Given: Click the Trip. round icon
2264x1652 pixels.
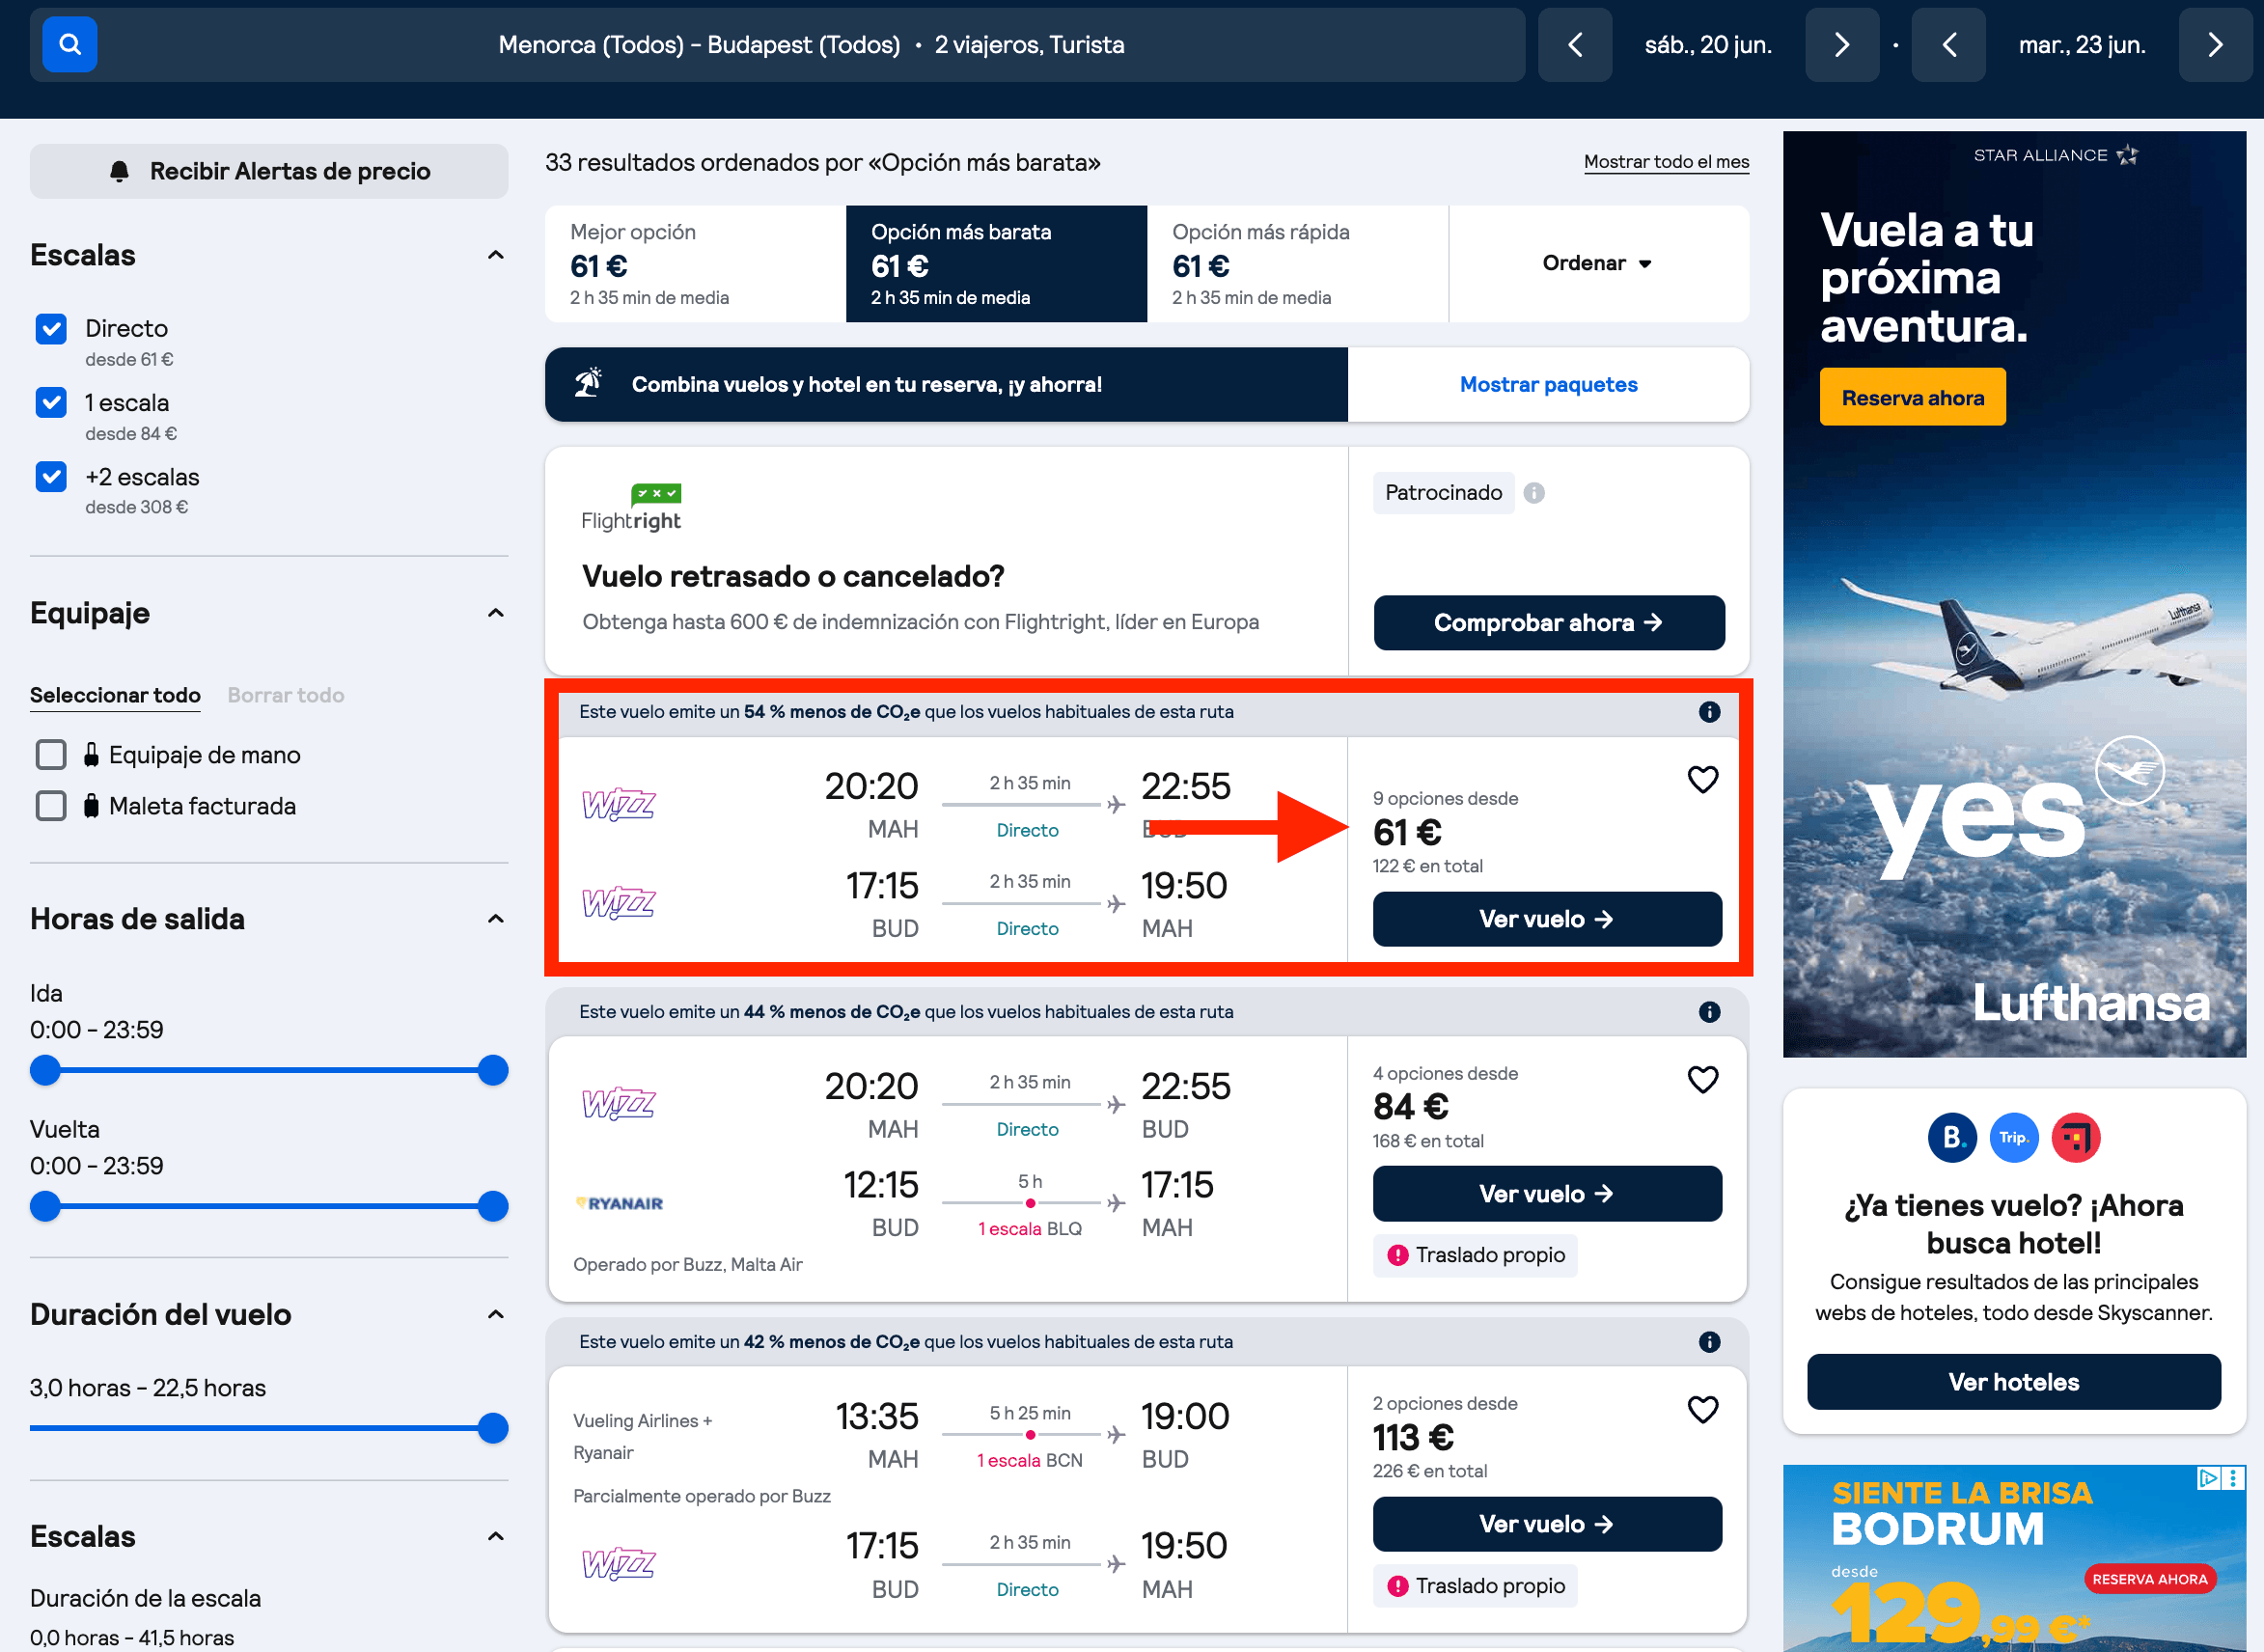Looking at the screenshot, I should (2013, 1137).
